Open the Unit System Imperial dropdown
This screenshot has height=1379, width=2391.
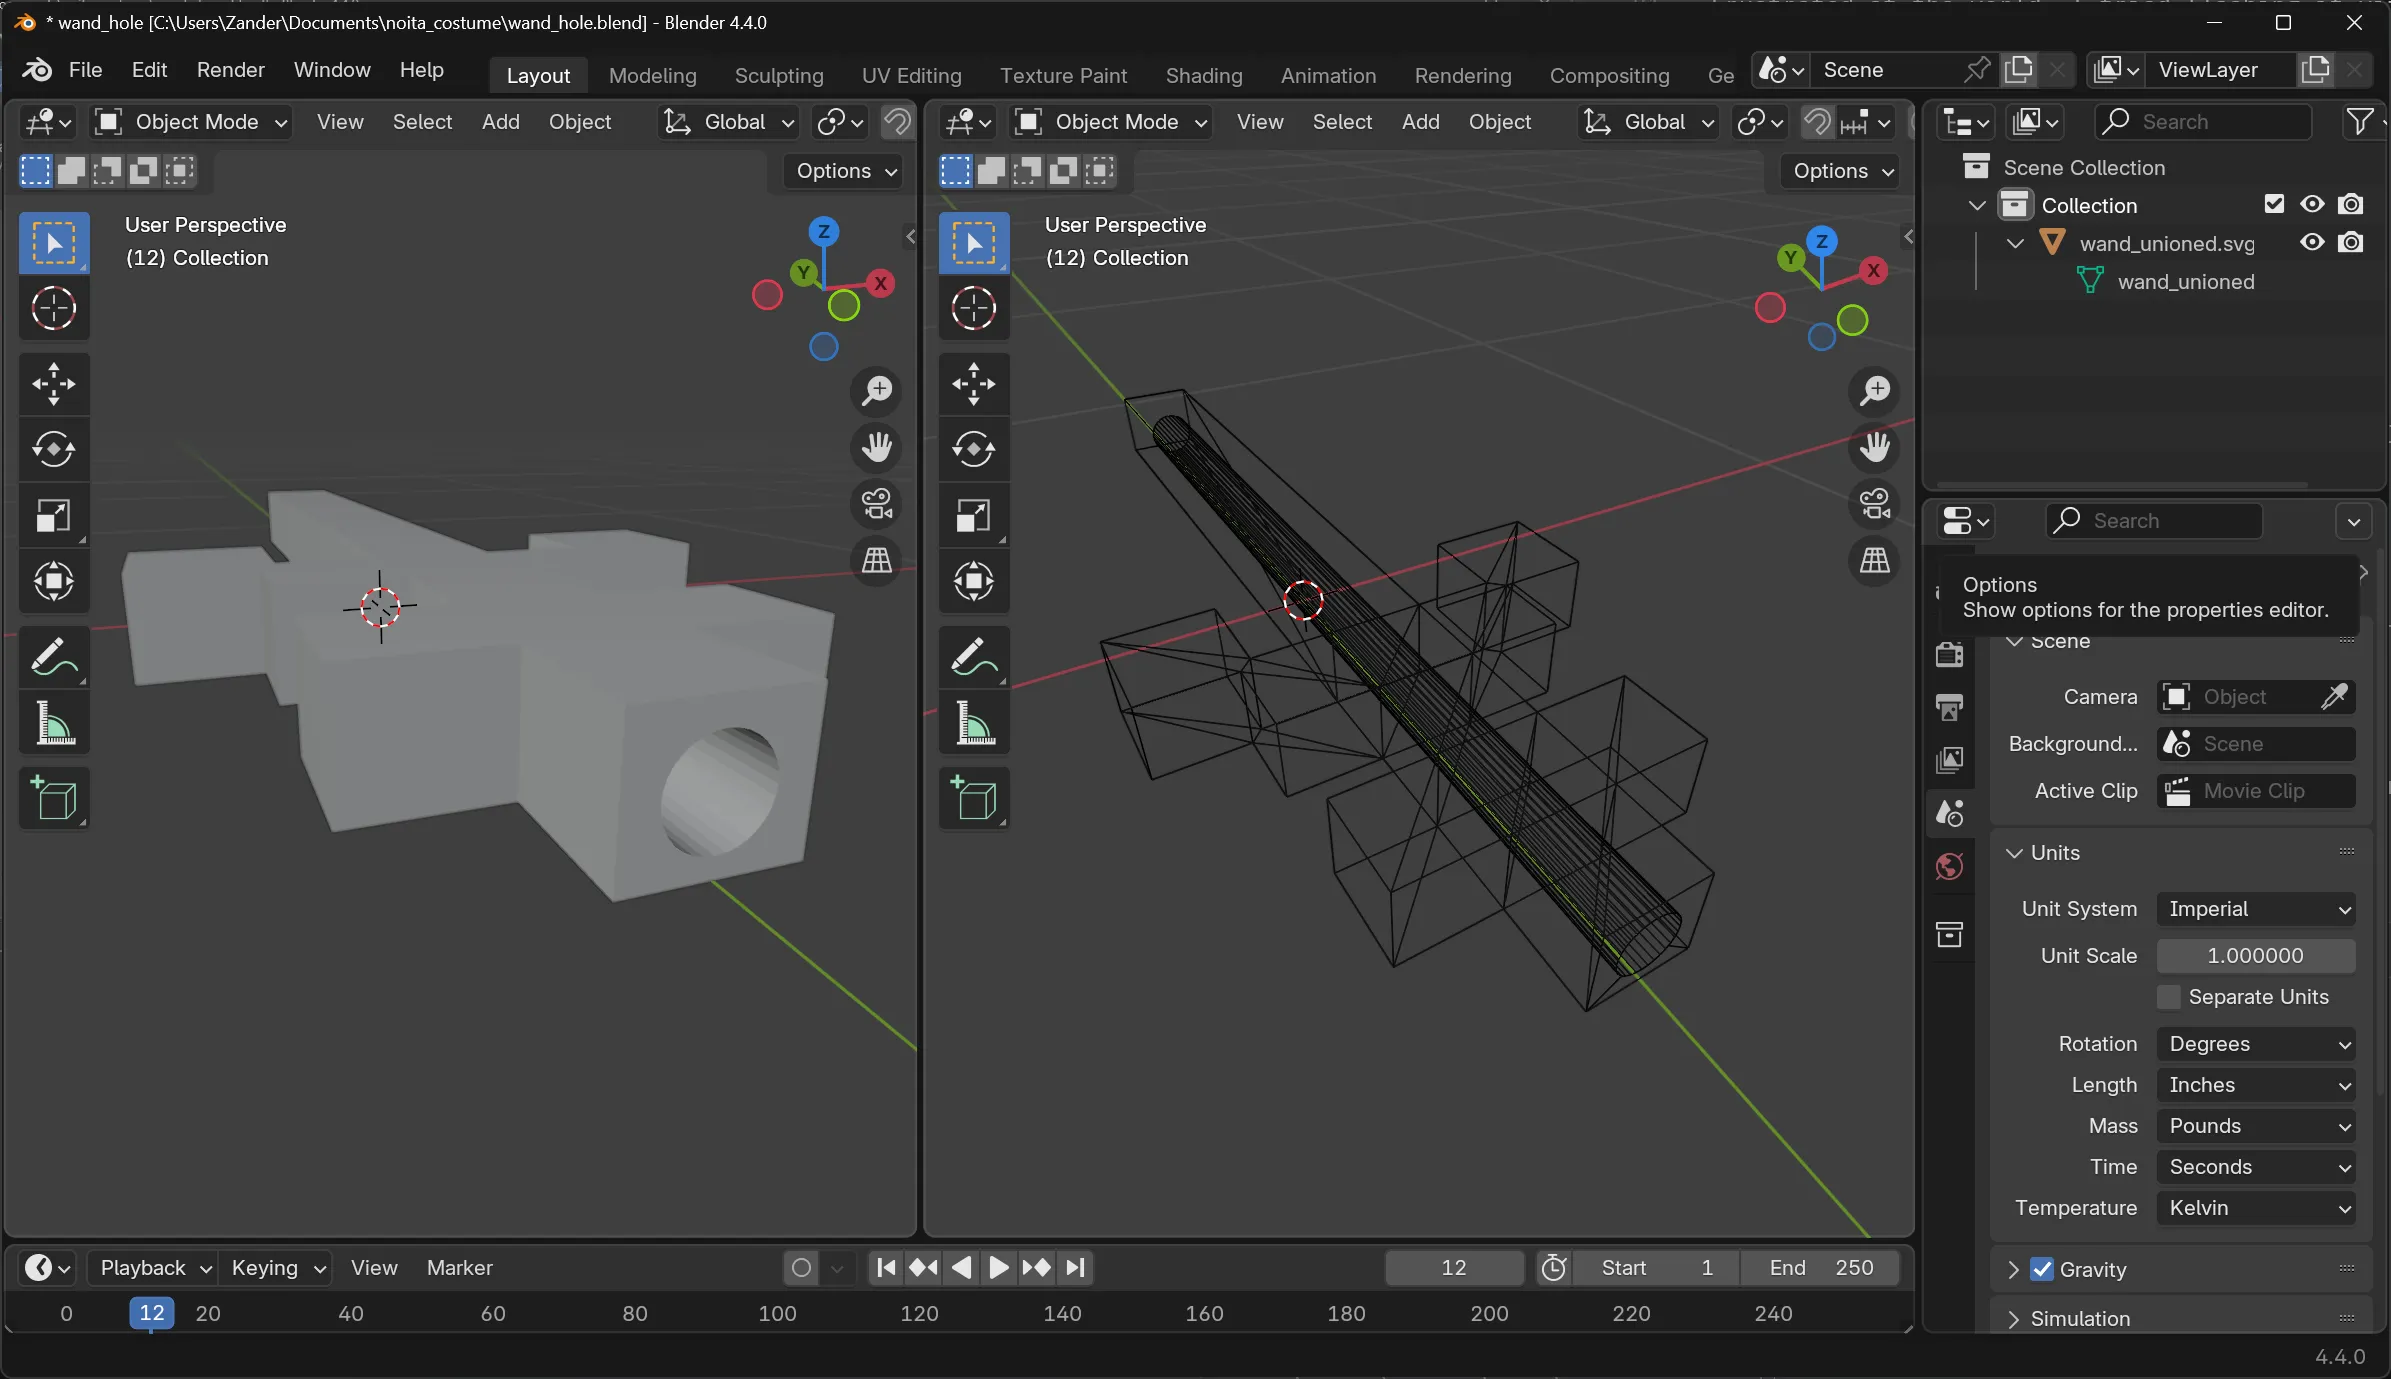pyautogui.click(x=2255, y=909)
